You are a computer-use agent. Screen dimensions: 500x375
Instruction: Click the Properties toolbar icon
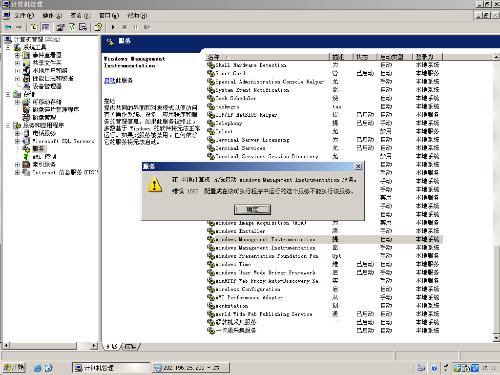pyautogui.click(x=60, y=27)
